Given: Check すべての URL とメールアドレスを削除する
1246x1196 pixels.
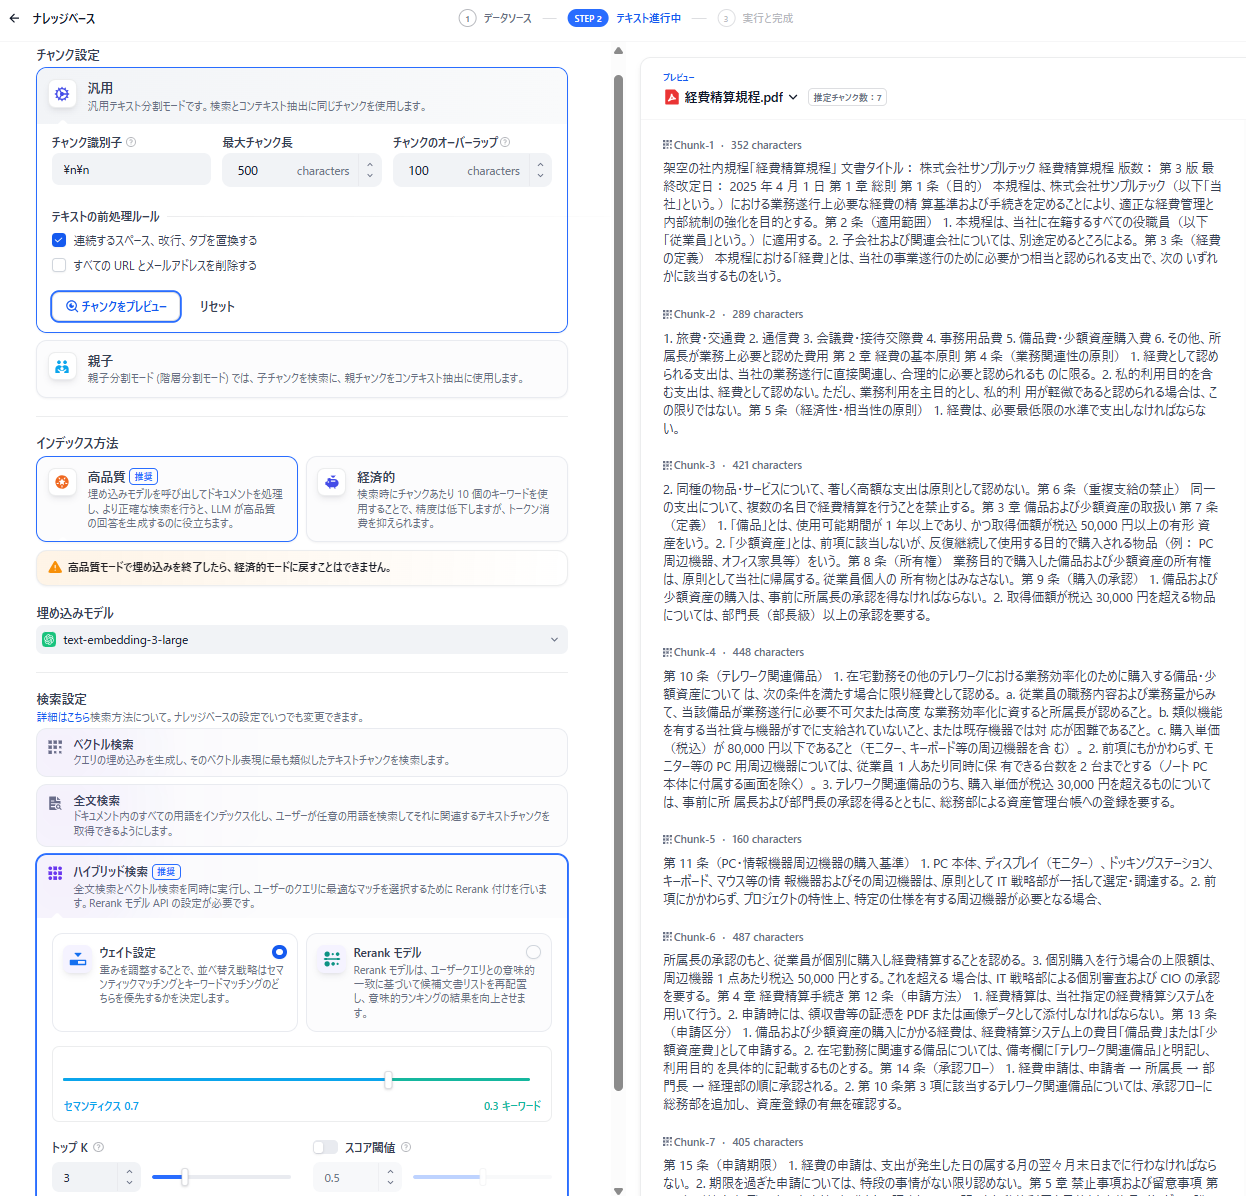Looking at the screenshot, I should click(x=59, y=265).
